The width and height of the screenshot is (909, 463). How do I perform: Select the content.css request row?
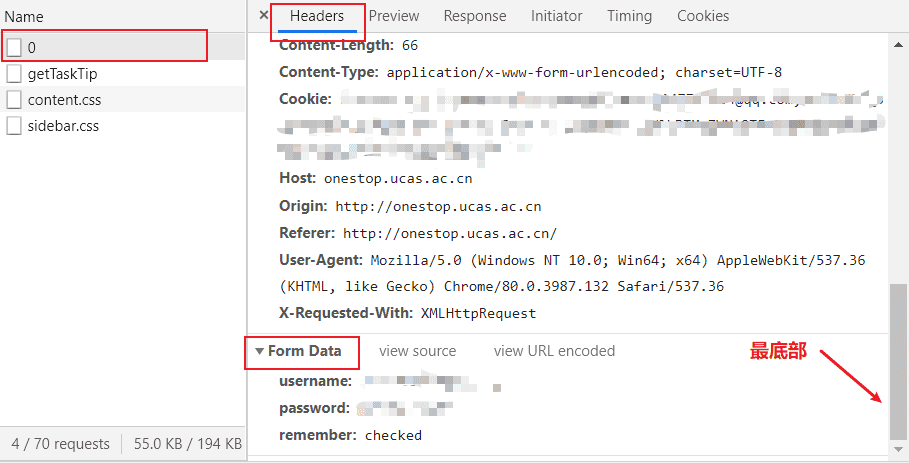click(x=123, y=100)
